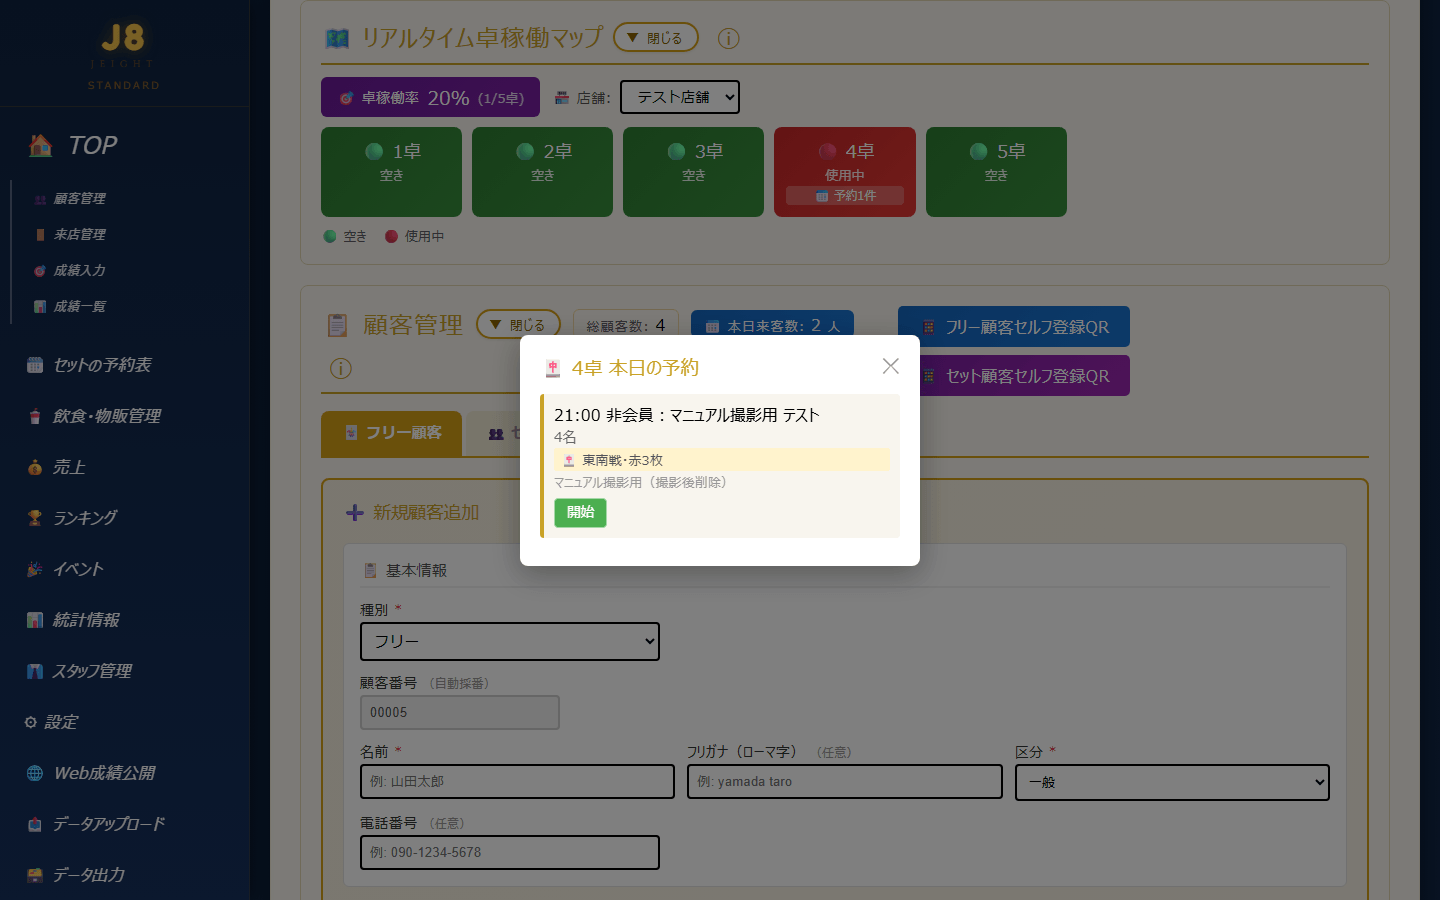1440x900 pixels.
Task: Focus the 電話番号 input field
Action: (510, 852)
